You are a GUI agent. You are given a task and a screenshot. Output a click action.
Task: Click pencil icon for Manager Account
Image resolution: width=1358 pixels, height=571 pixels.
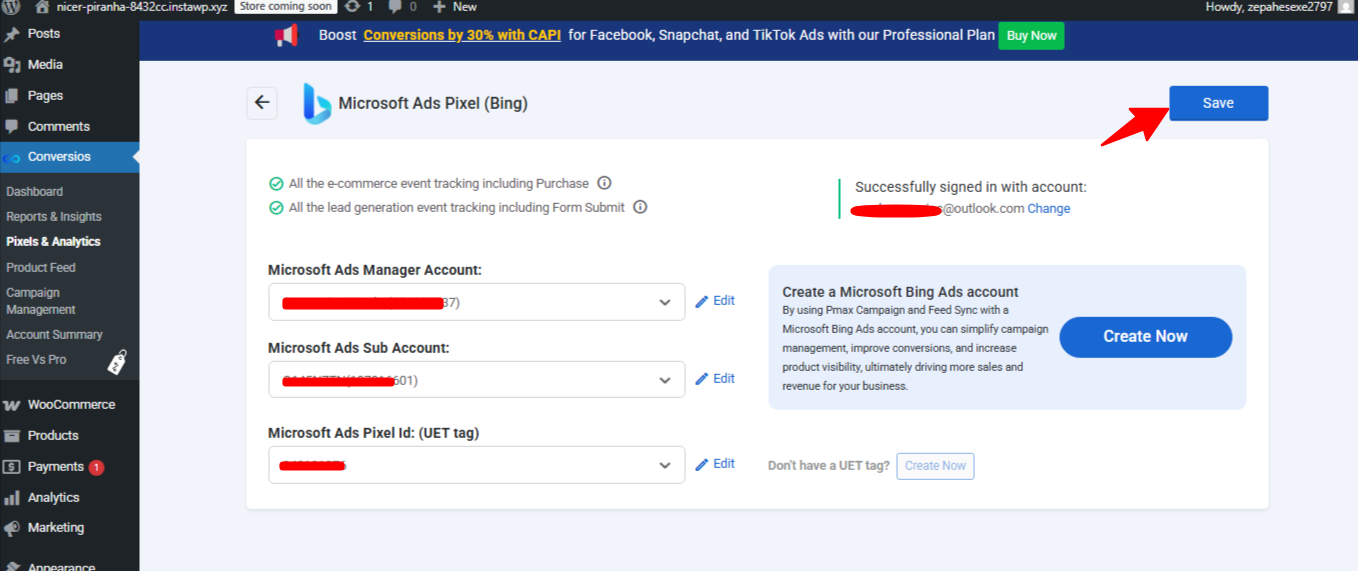pos(701,301)
